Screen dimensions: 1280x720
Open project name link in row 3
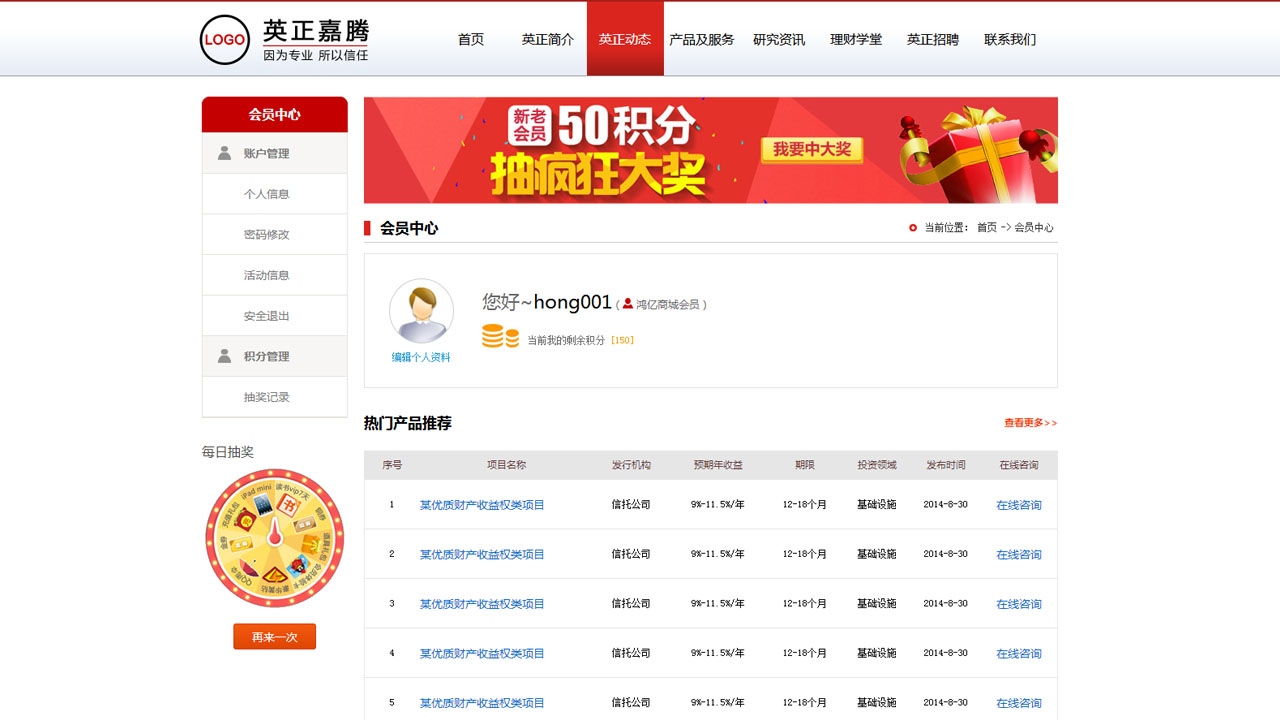[x=482, y=604]
